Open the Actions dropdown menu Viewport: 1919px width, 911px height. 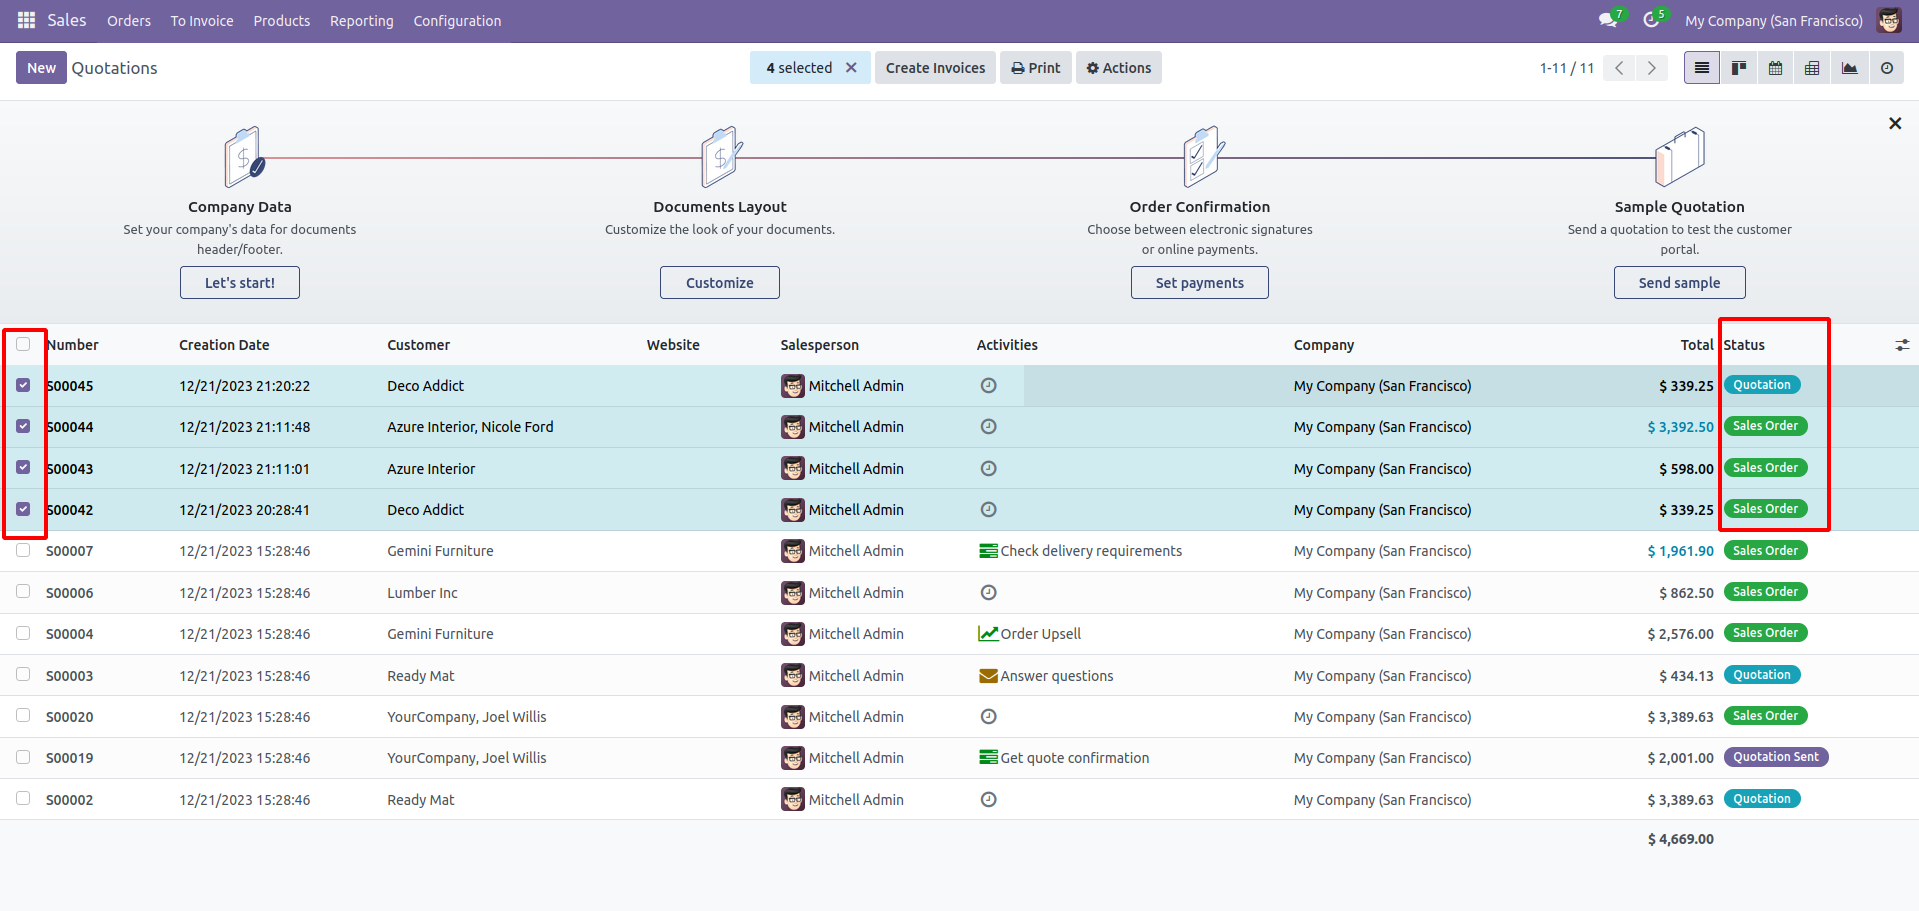point(1118,68)
